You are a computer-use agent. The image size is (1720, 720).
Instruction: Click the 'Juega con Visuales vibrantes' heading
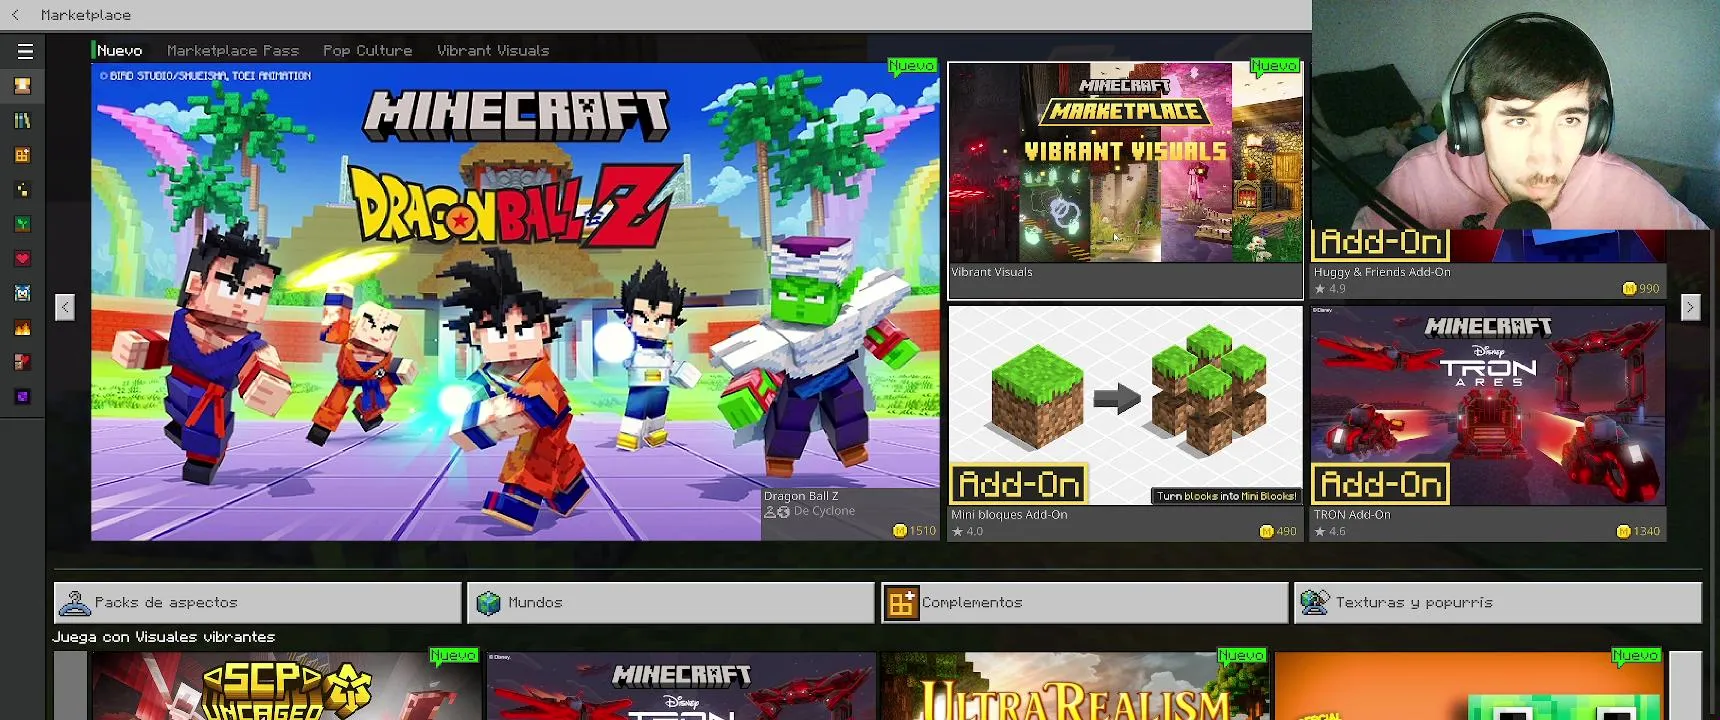tap(164, 637)
